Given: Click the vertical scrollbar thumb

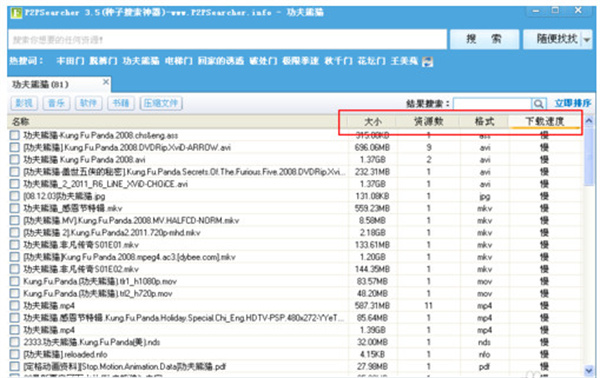Looking at the screenshot, I should pyautogui.click(x=589, y=157).
